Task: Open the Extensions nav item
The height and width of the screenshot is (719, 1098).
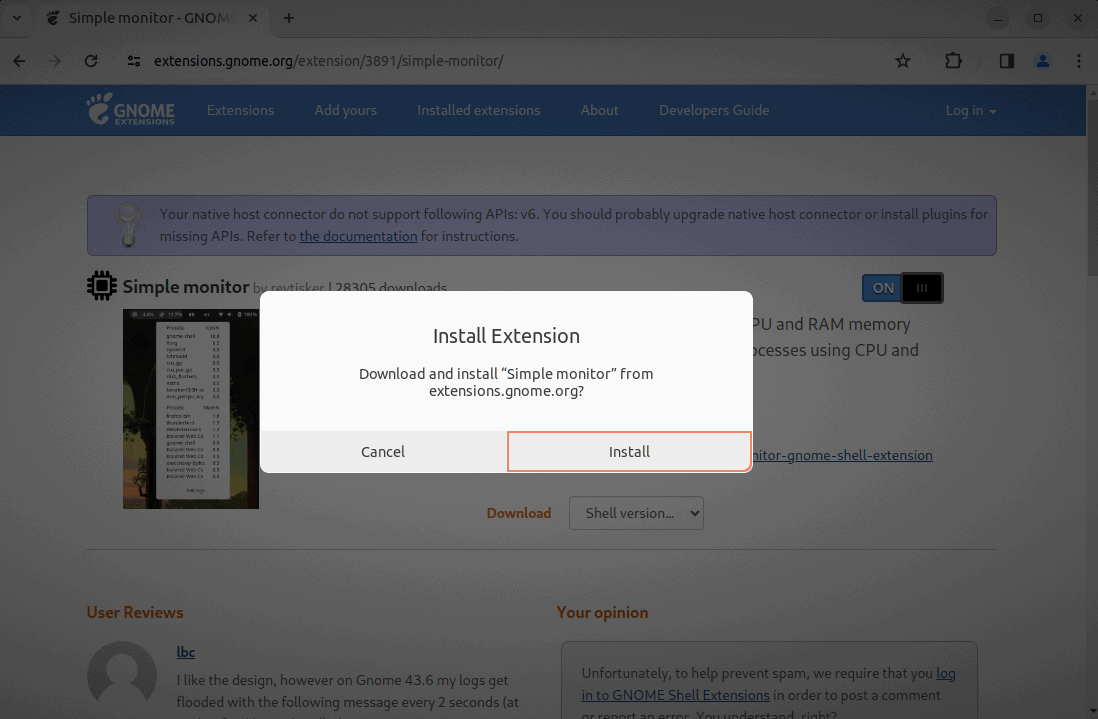Action: pos(240,110)
